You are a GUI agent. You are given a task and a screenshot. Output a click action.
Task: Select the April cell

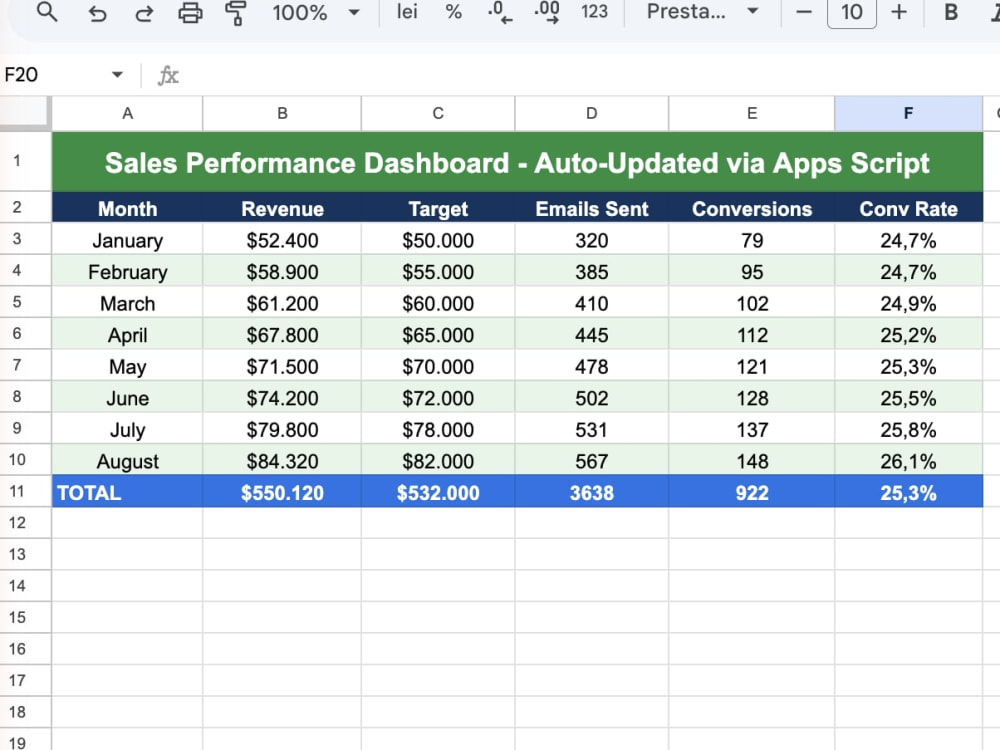(128, 335)
